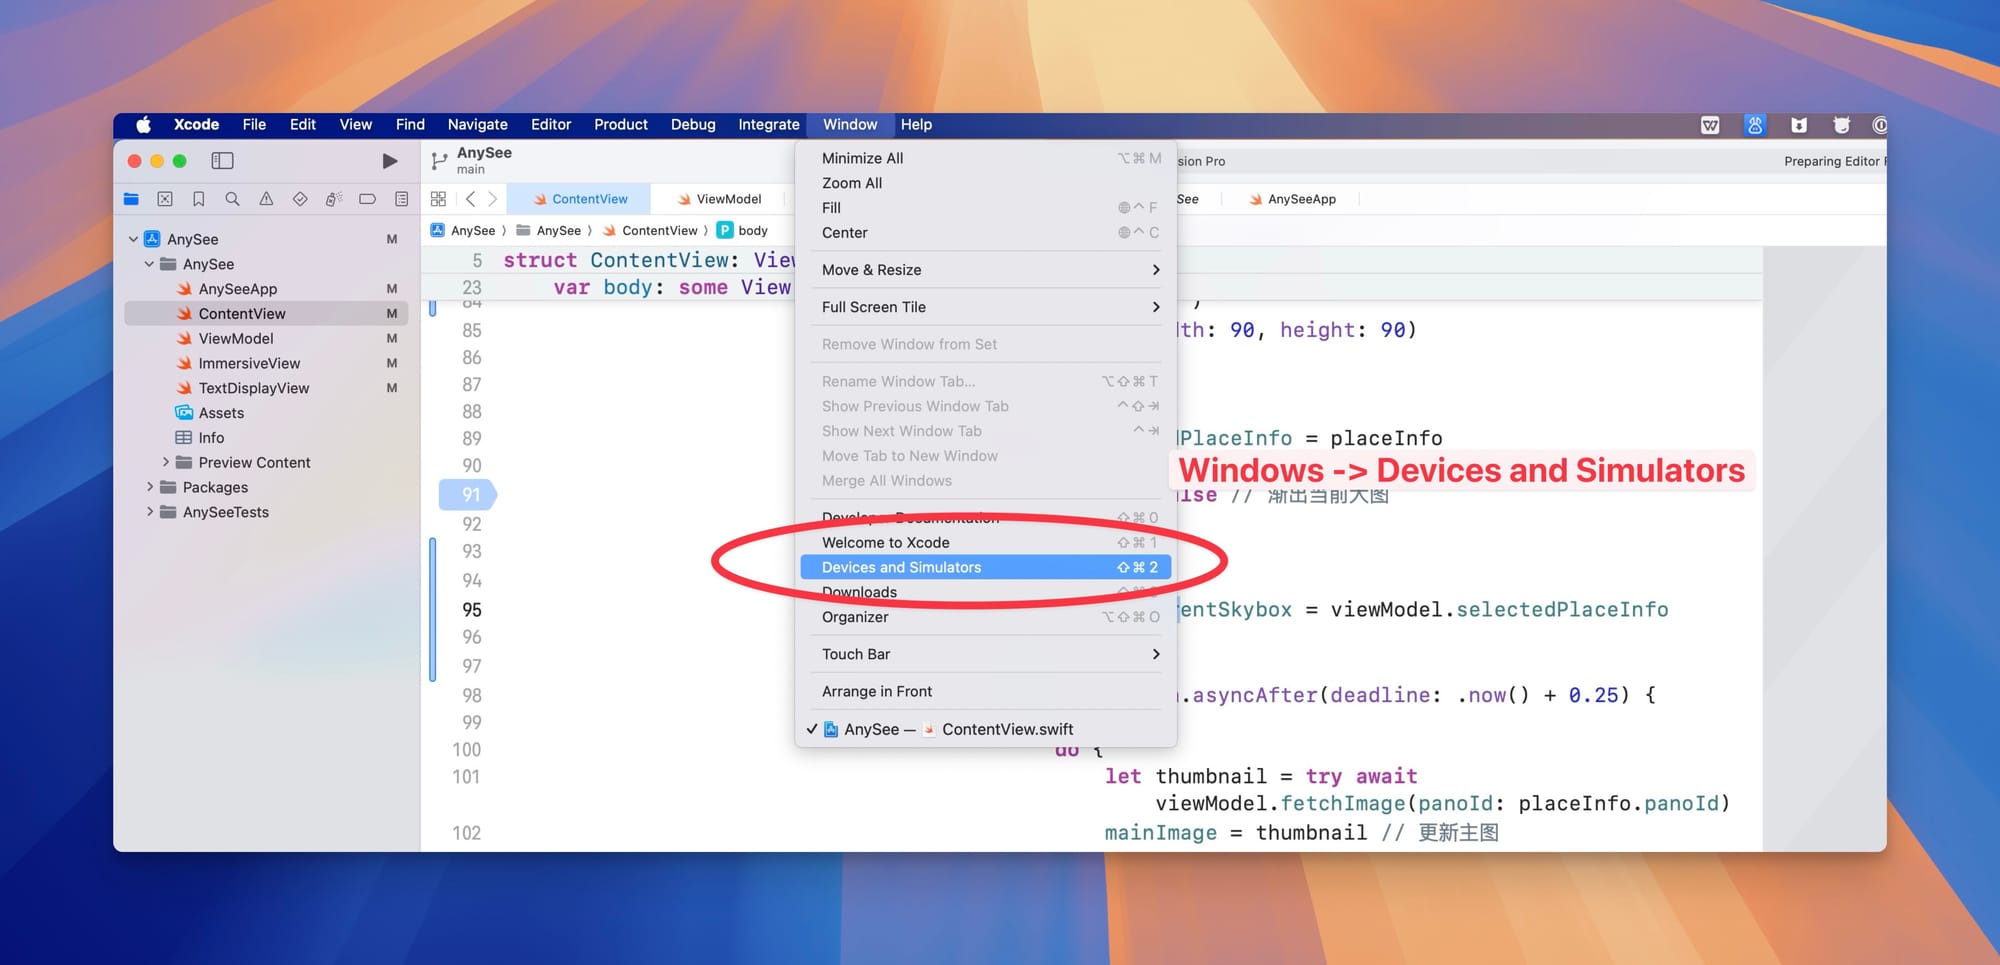Viewport: 2000px width, 965px height.
Task: Click line 91 breakpoint marker
Action: point(469,495)
